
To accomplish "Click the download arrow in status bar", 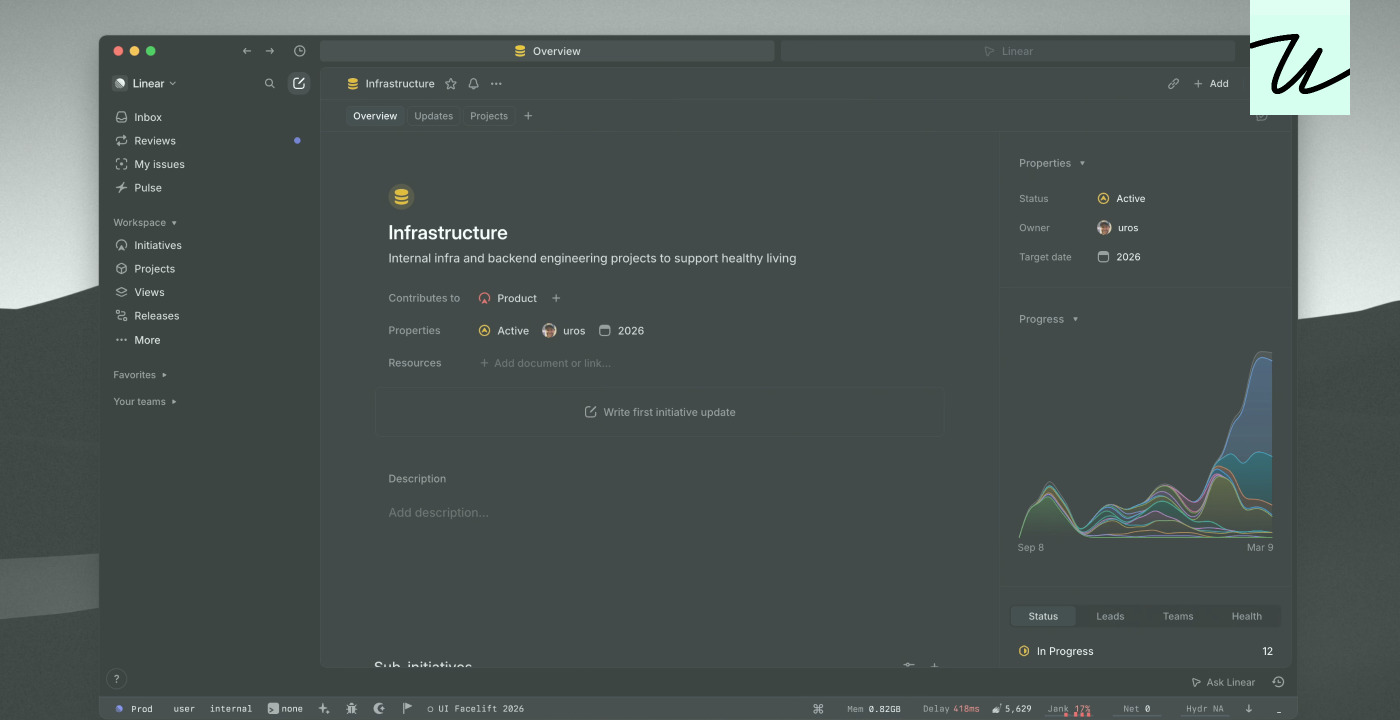I will point(1249,709).
